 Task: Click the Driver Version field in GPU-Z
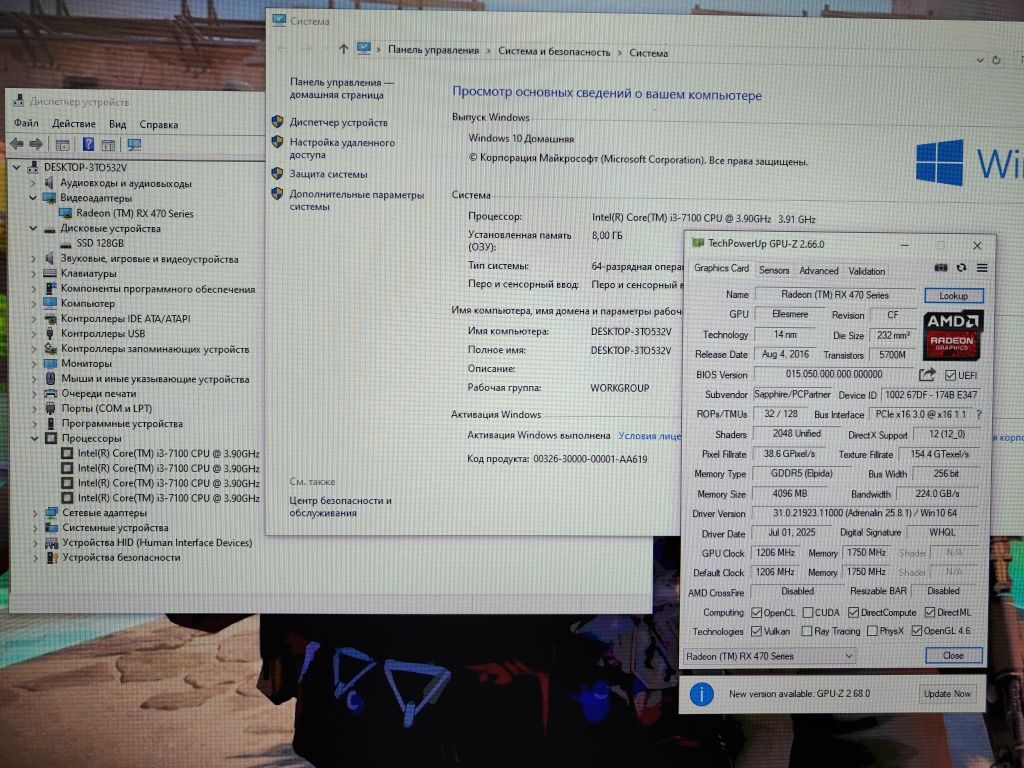865,513
